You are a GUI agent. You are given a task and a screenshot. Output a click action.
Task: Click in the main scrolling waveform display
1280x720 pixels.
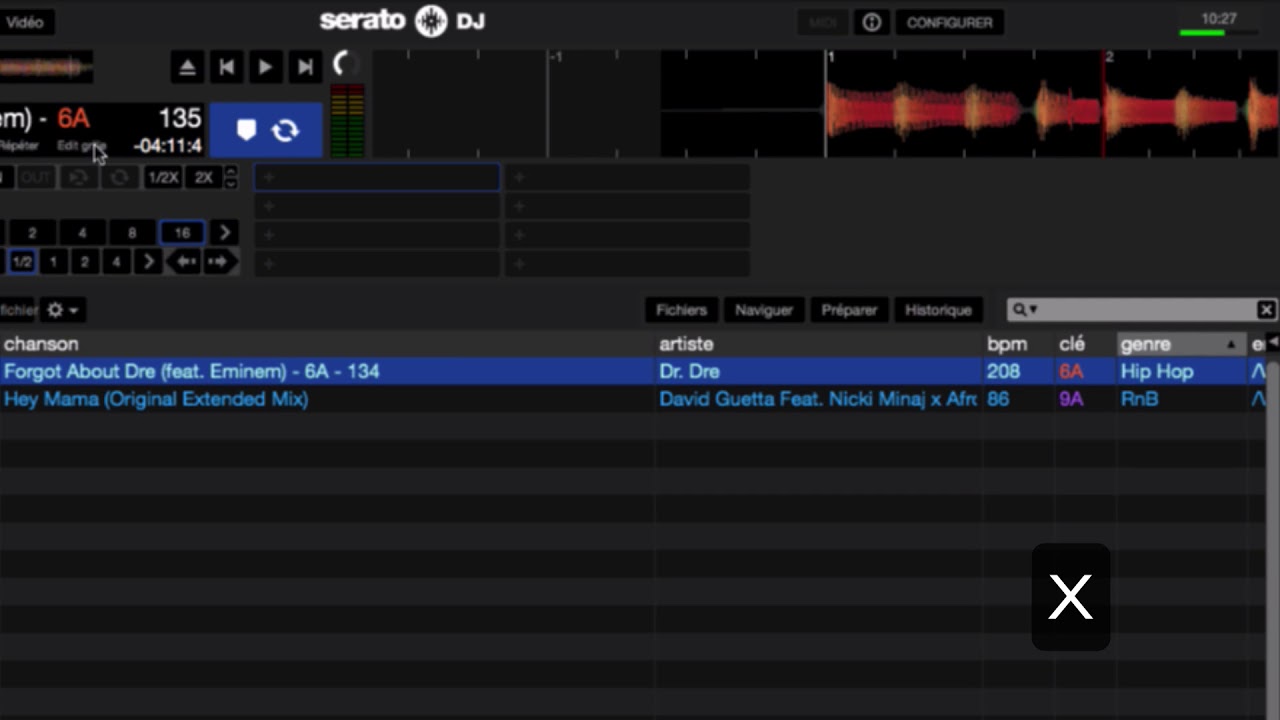pos(826,104)
